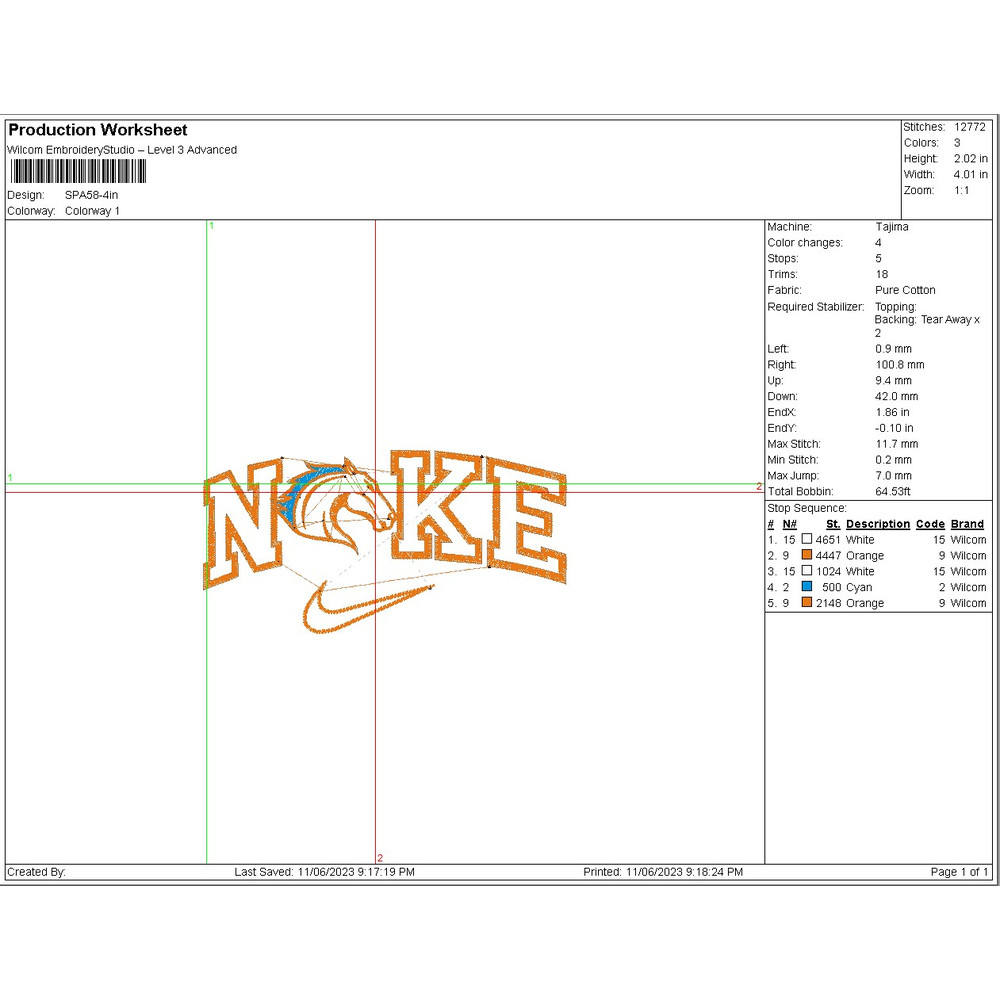
Task: Click the white swatch in stop row 3
Action: pyautogui.click(x=807, y=572)
